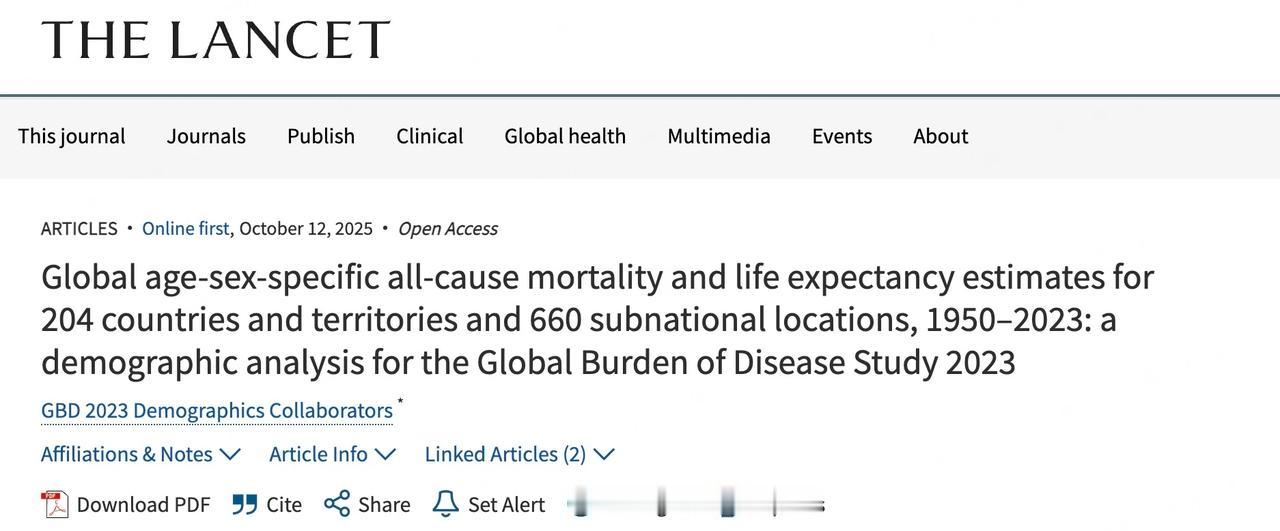Open the Global health menu
This screenshot has width=1280, height=531.
tap(565, 136)
